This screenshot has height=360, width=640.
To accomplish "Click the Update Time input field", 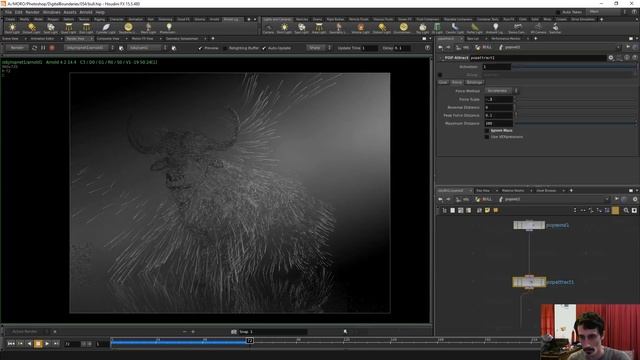I will (369, 48).
